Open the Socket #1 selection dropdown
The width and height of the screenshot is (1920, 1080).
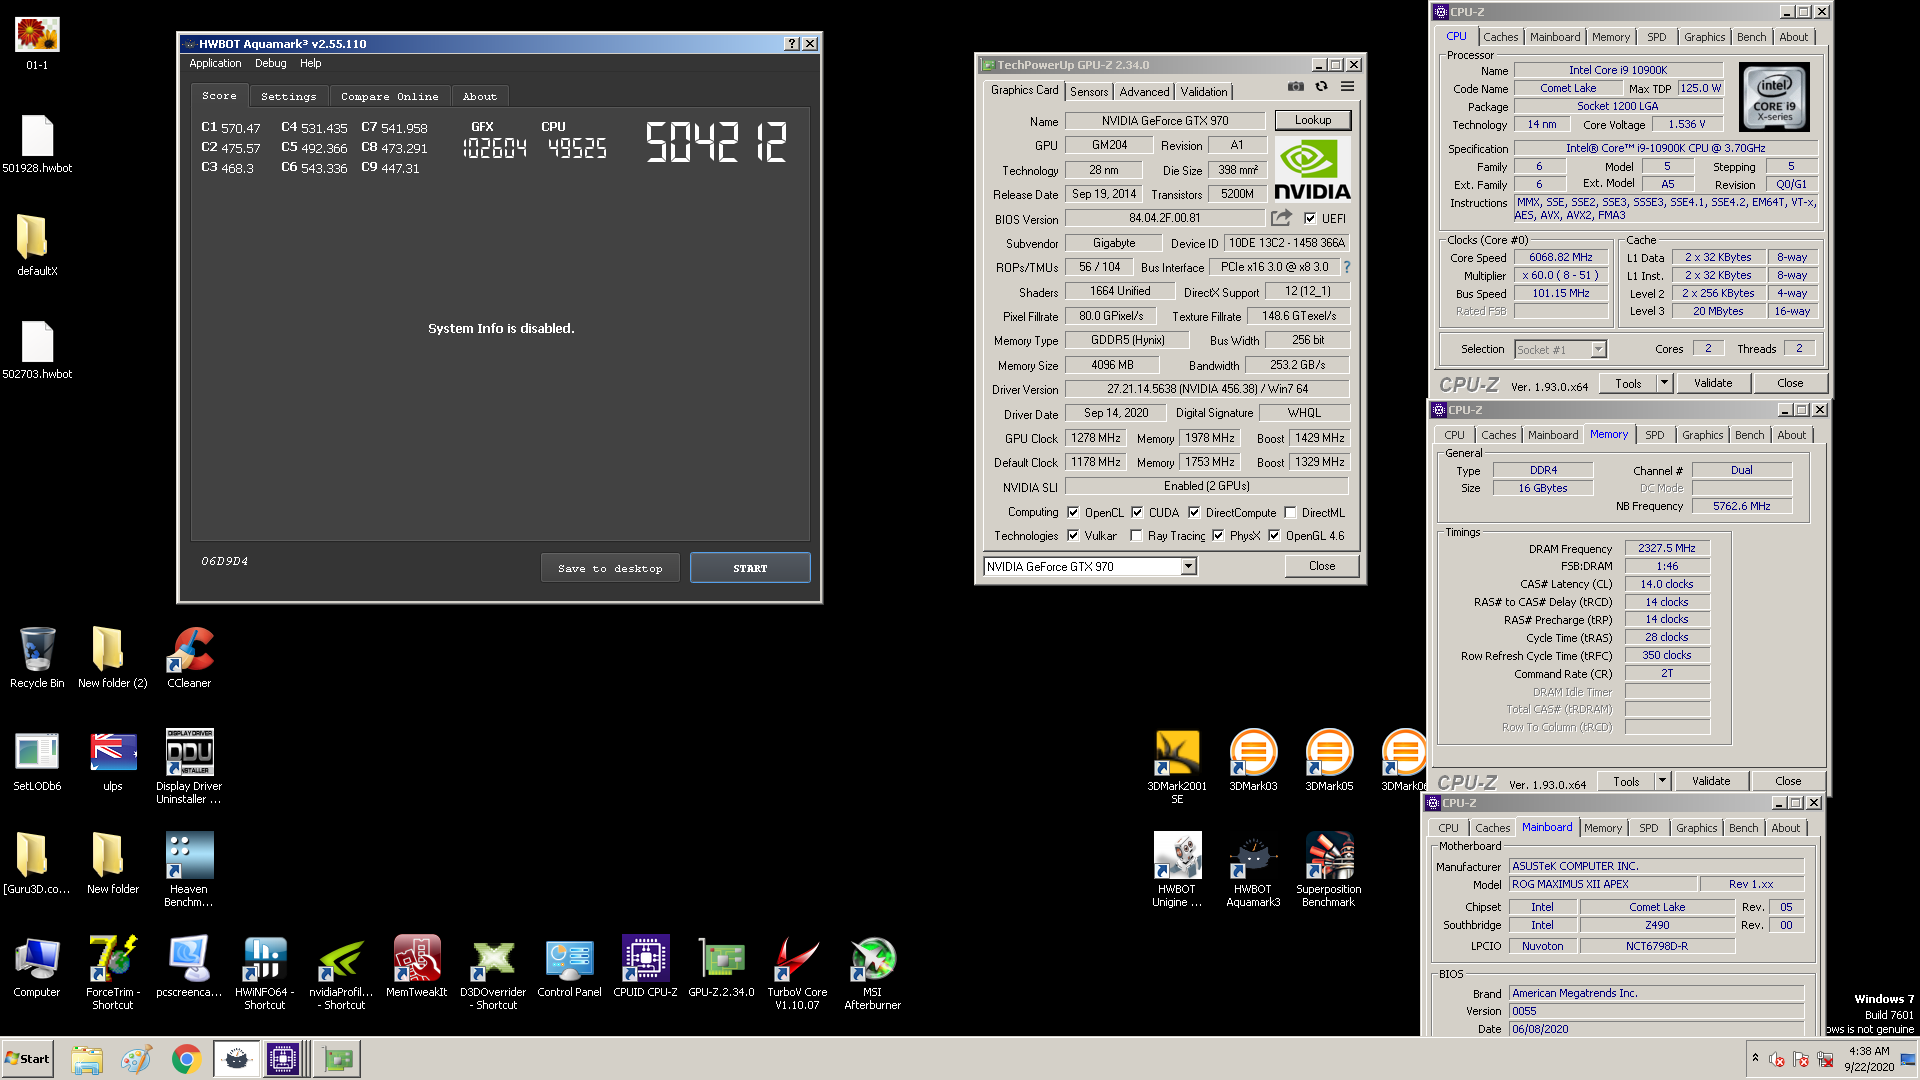click(x=1560, y=349)
